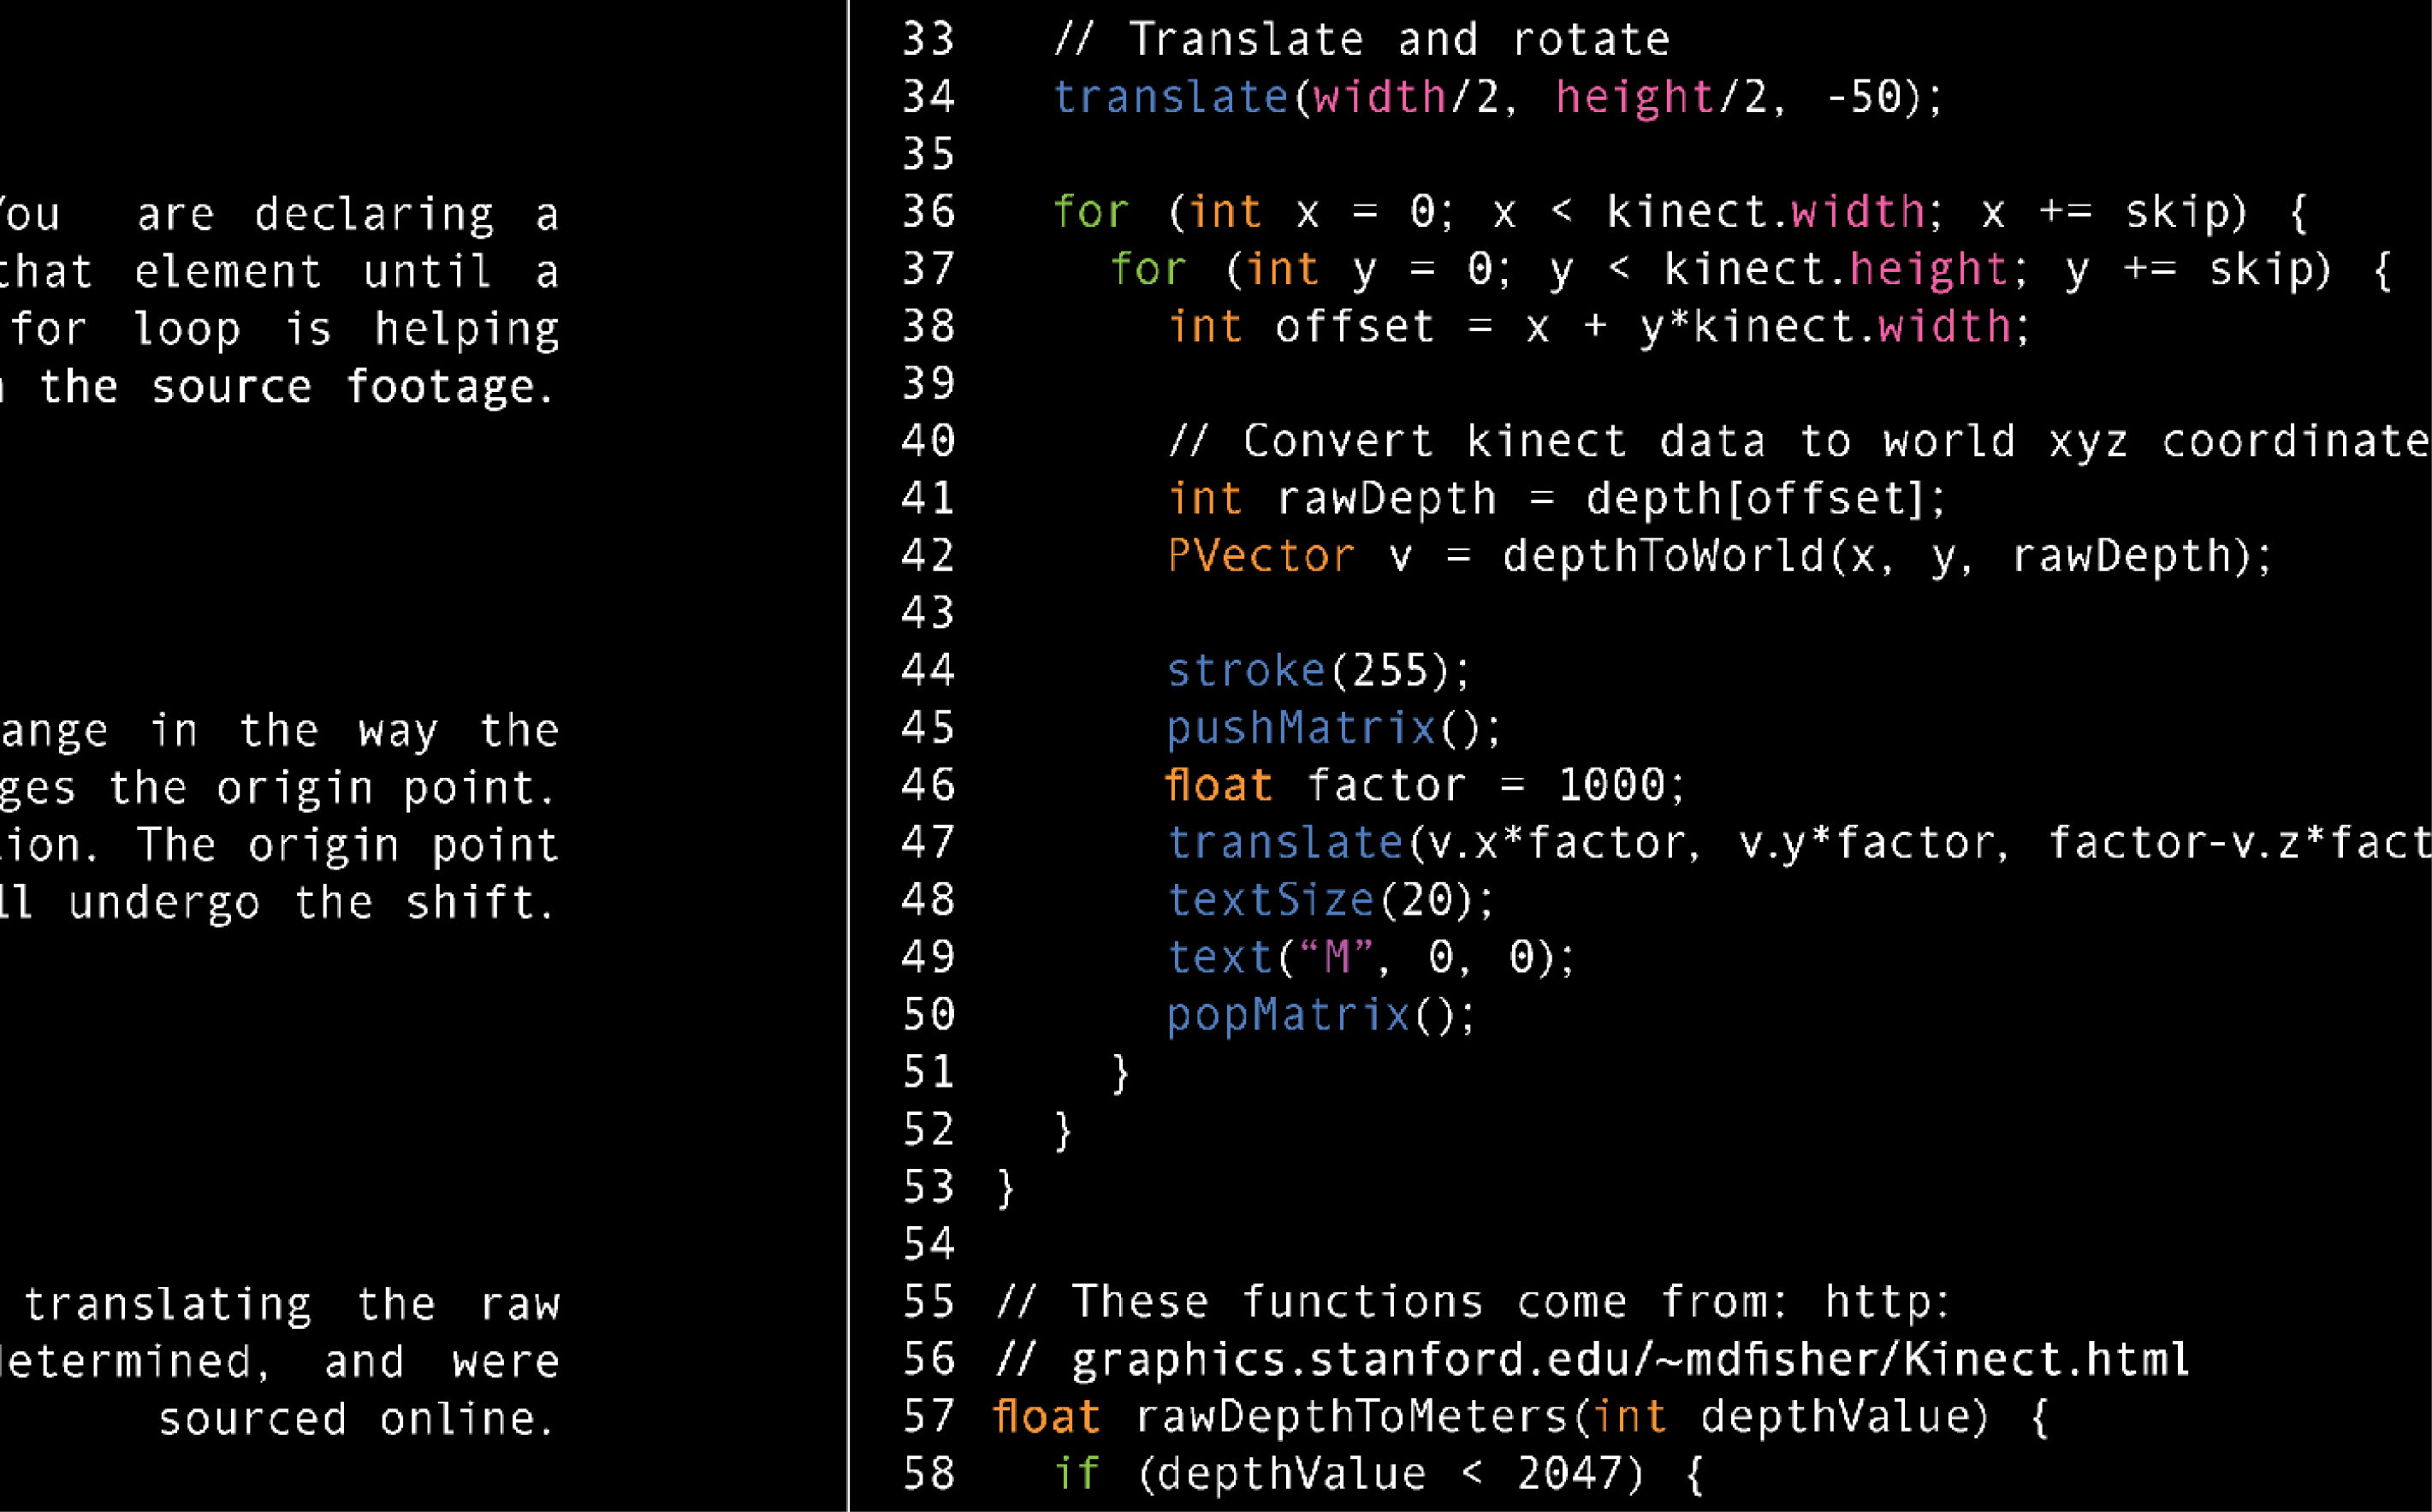
Task: Click the PVector type keyword
Action: point(1260,556)
